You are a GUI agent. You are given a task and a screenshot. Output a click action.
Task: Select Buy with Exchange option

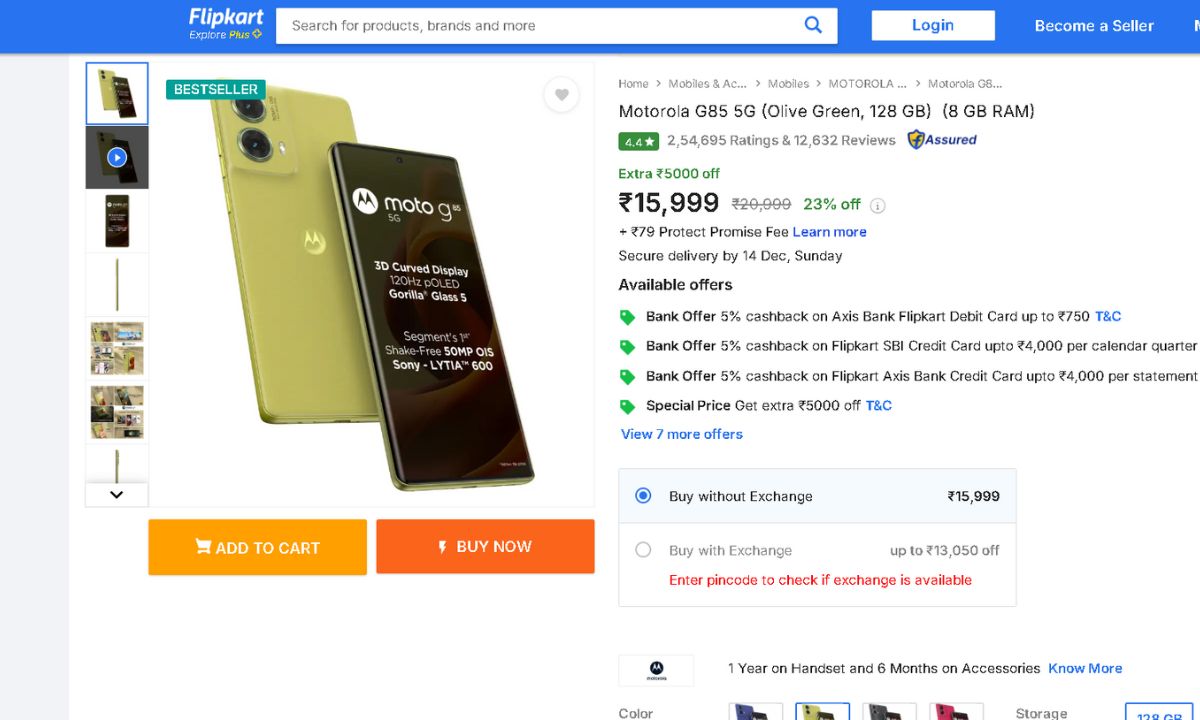[x=643, y=550]
